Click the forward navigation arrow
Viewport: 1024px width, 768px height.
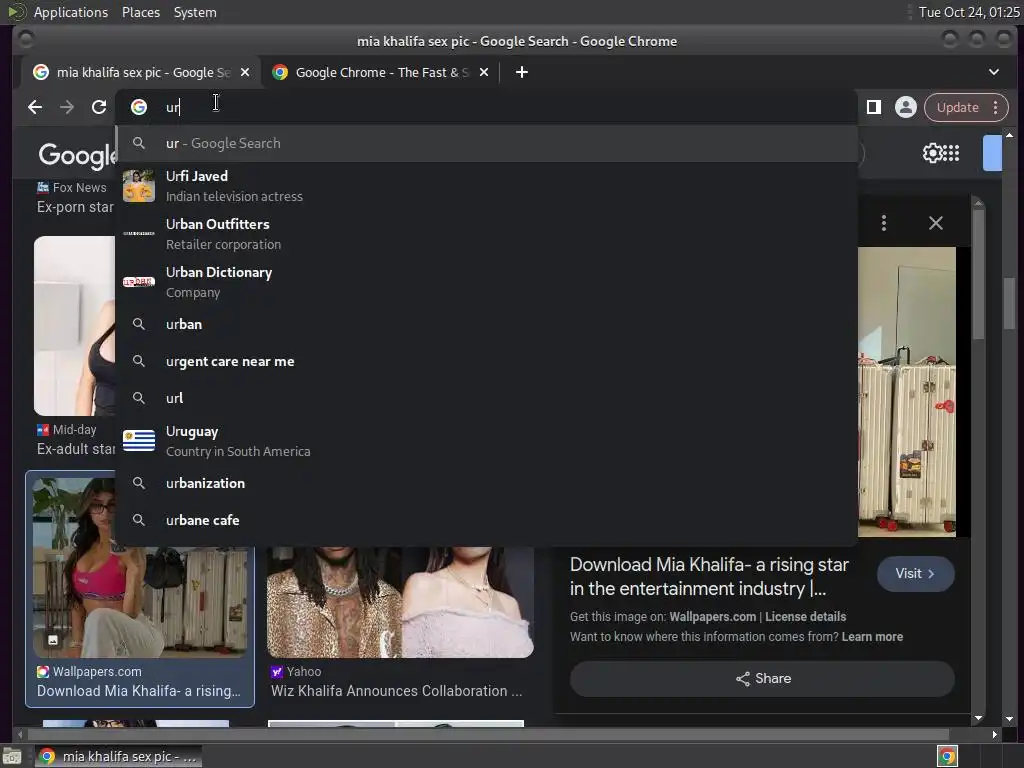[x=67, y=107]
